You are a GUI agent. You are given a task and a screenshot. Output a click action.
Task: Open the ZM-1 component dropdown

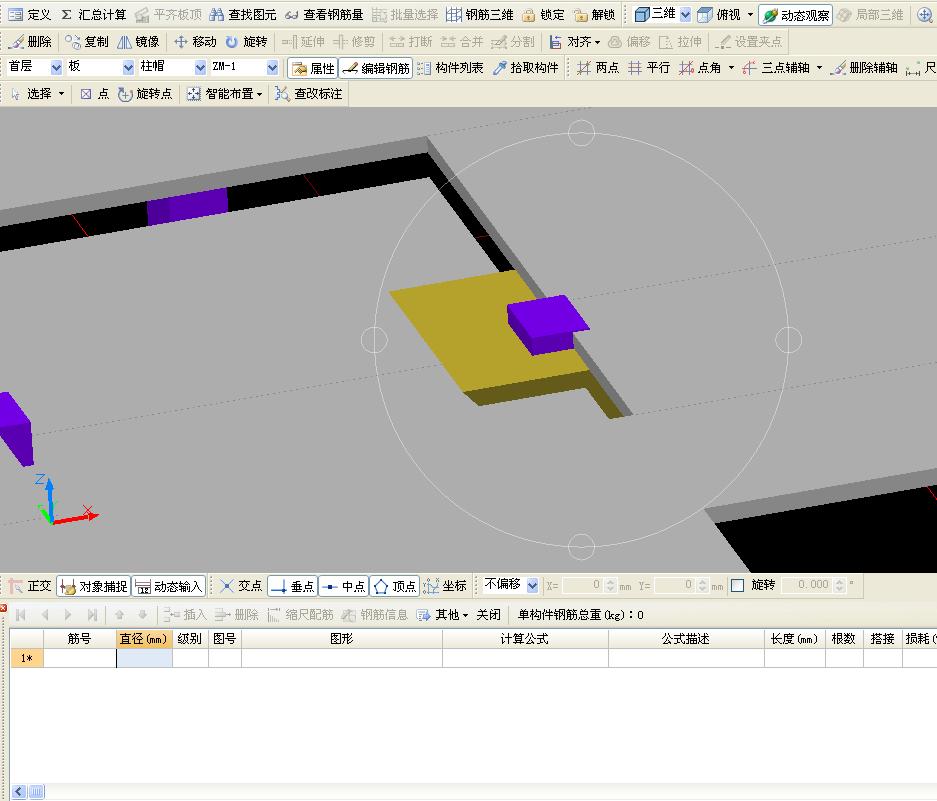272,68
